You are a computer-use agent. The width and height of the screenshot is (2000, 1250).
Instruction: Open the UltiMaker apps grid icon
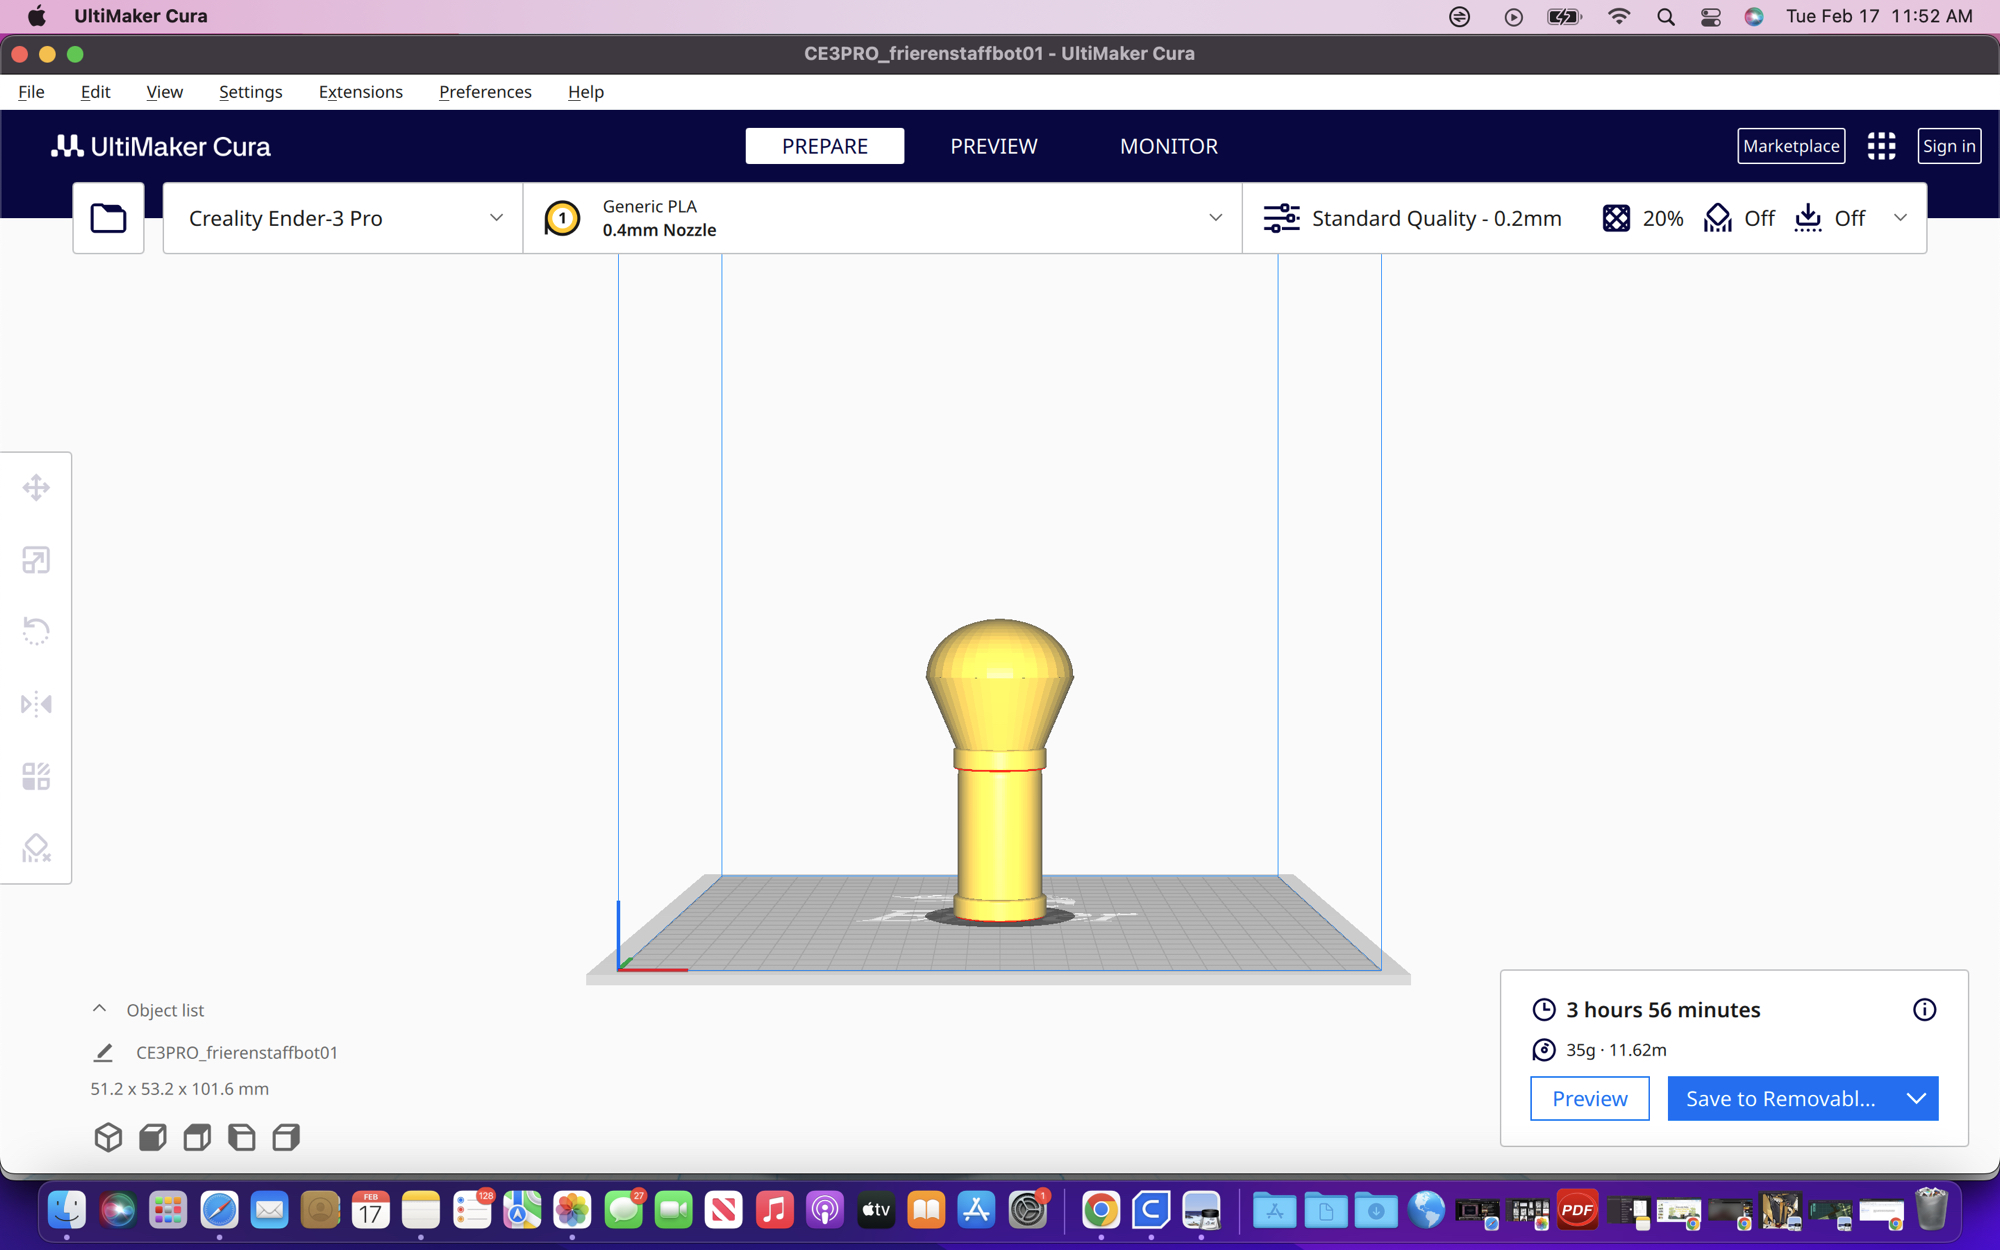pos(1881,146)
